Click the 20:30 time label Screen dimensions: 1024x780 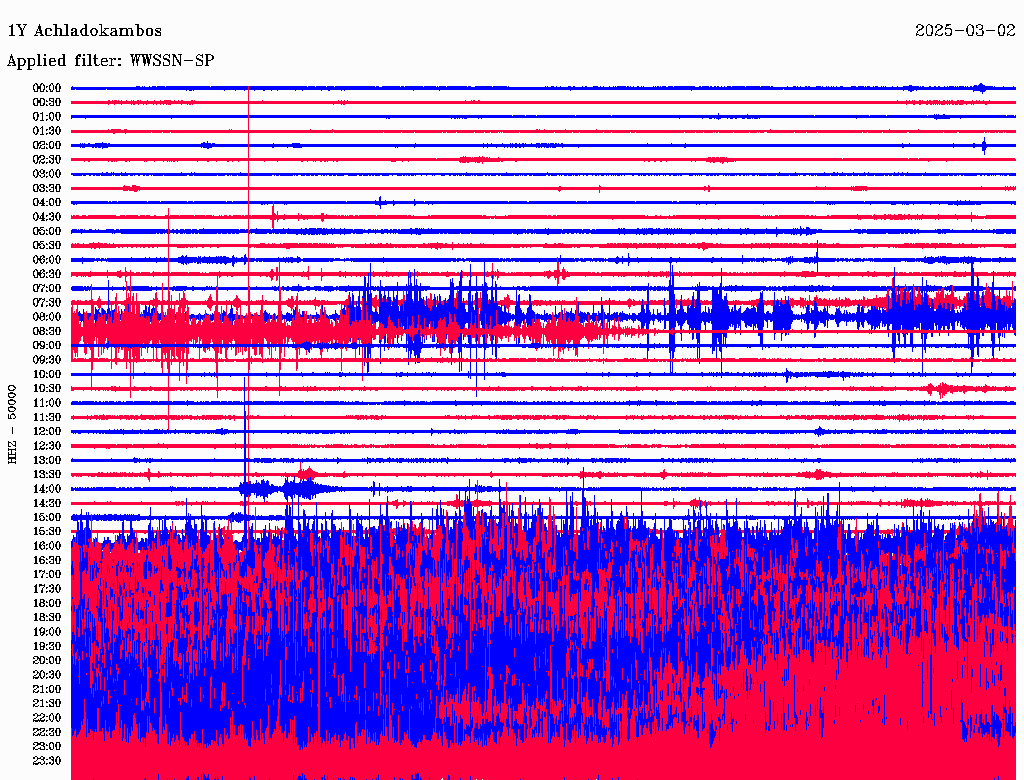[47, 675]
